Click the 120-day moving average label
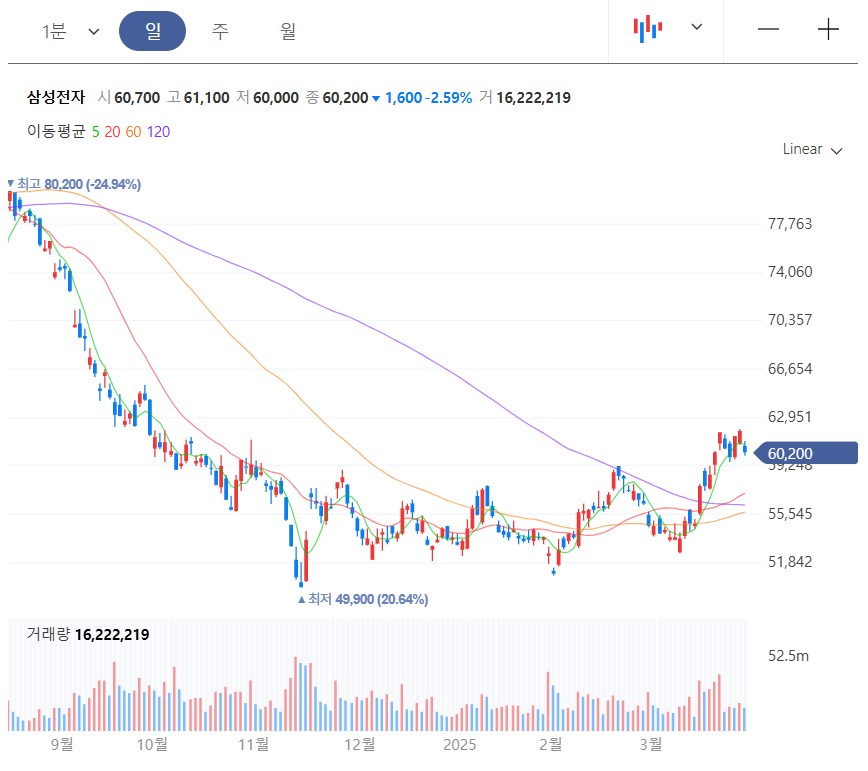 click(x=158, y=132)
